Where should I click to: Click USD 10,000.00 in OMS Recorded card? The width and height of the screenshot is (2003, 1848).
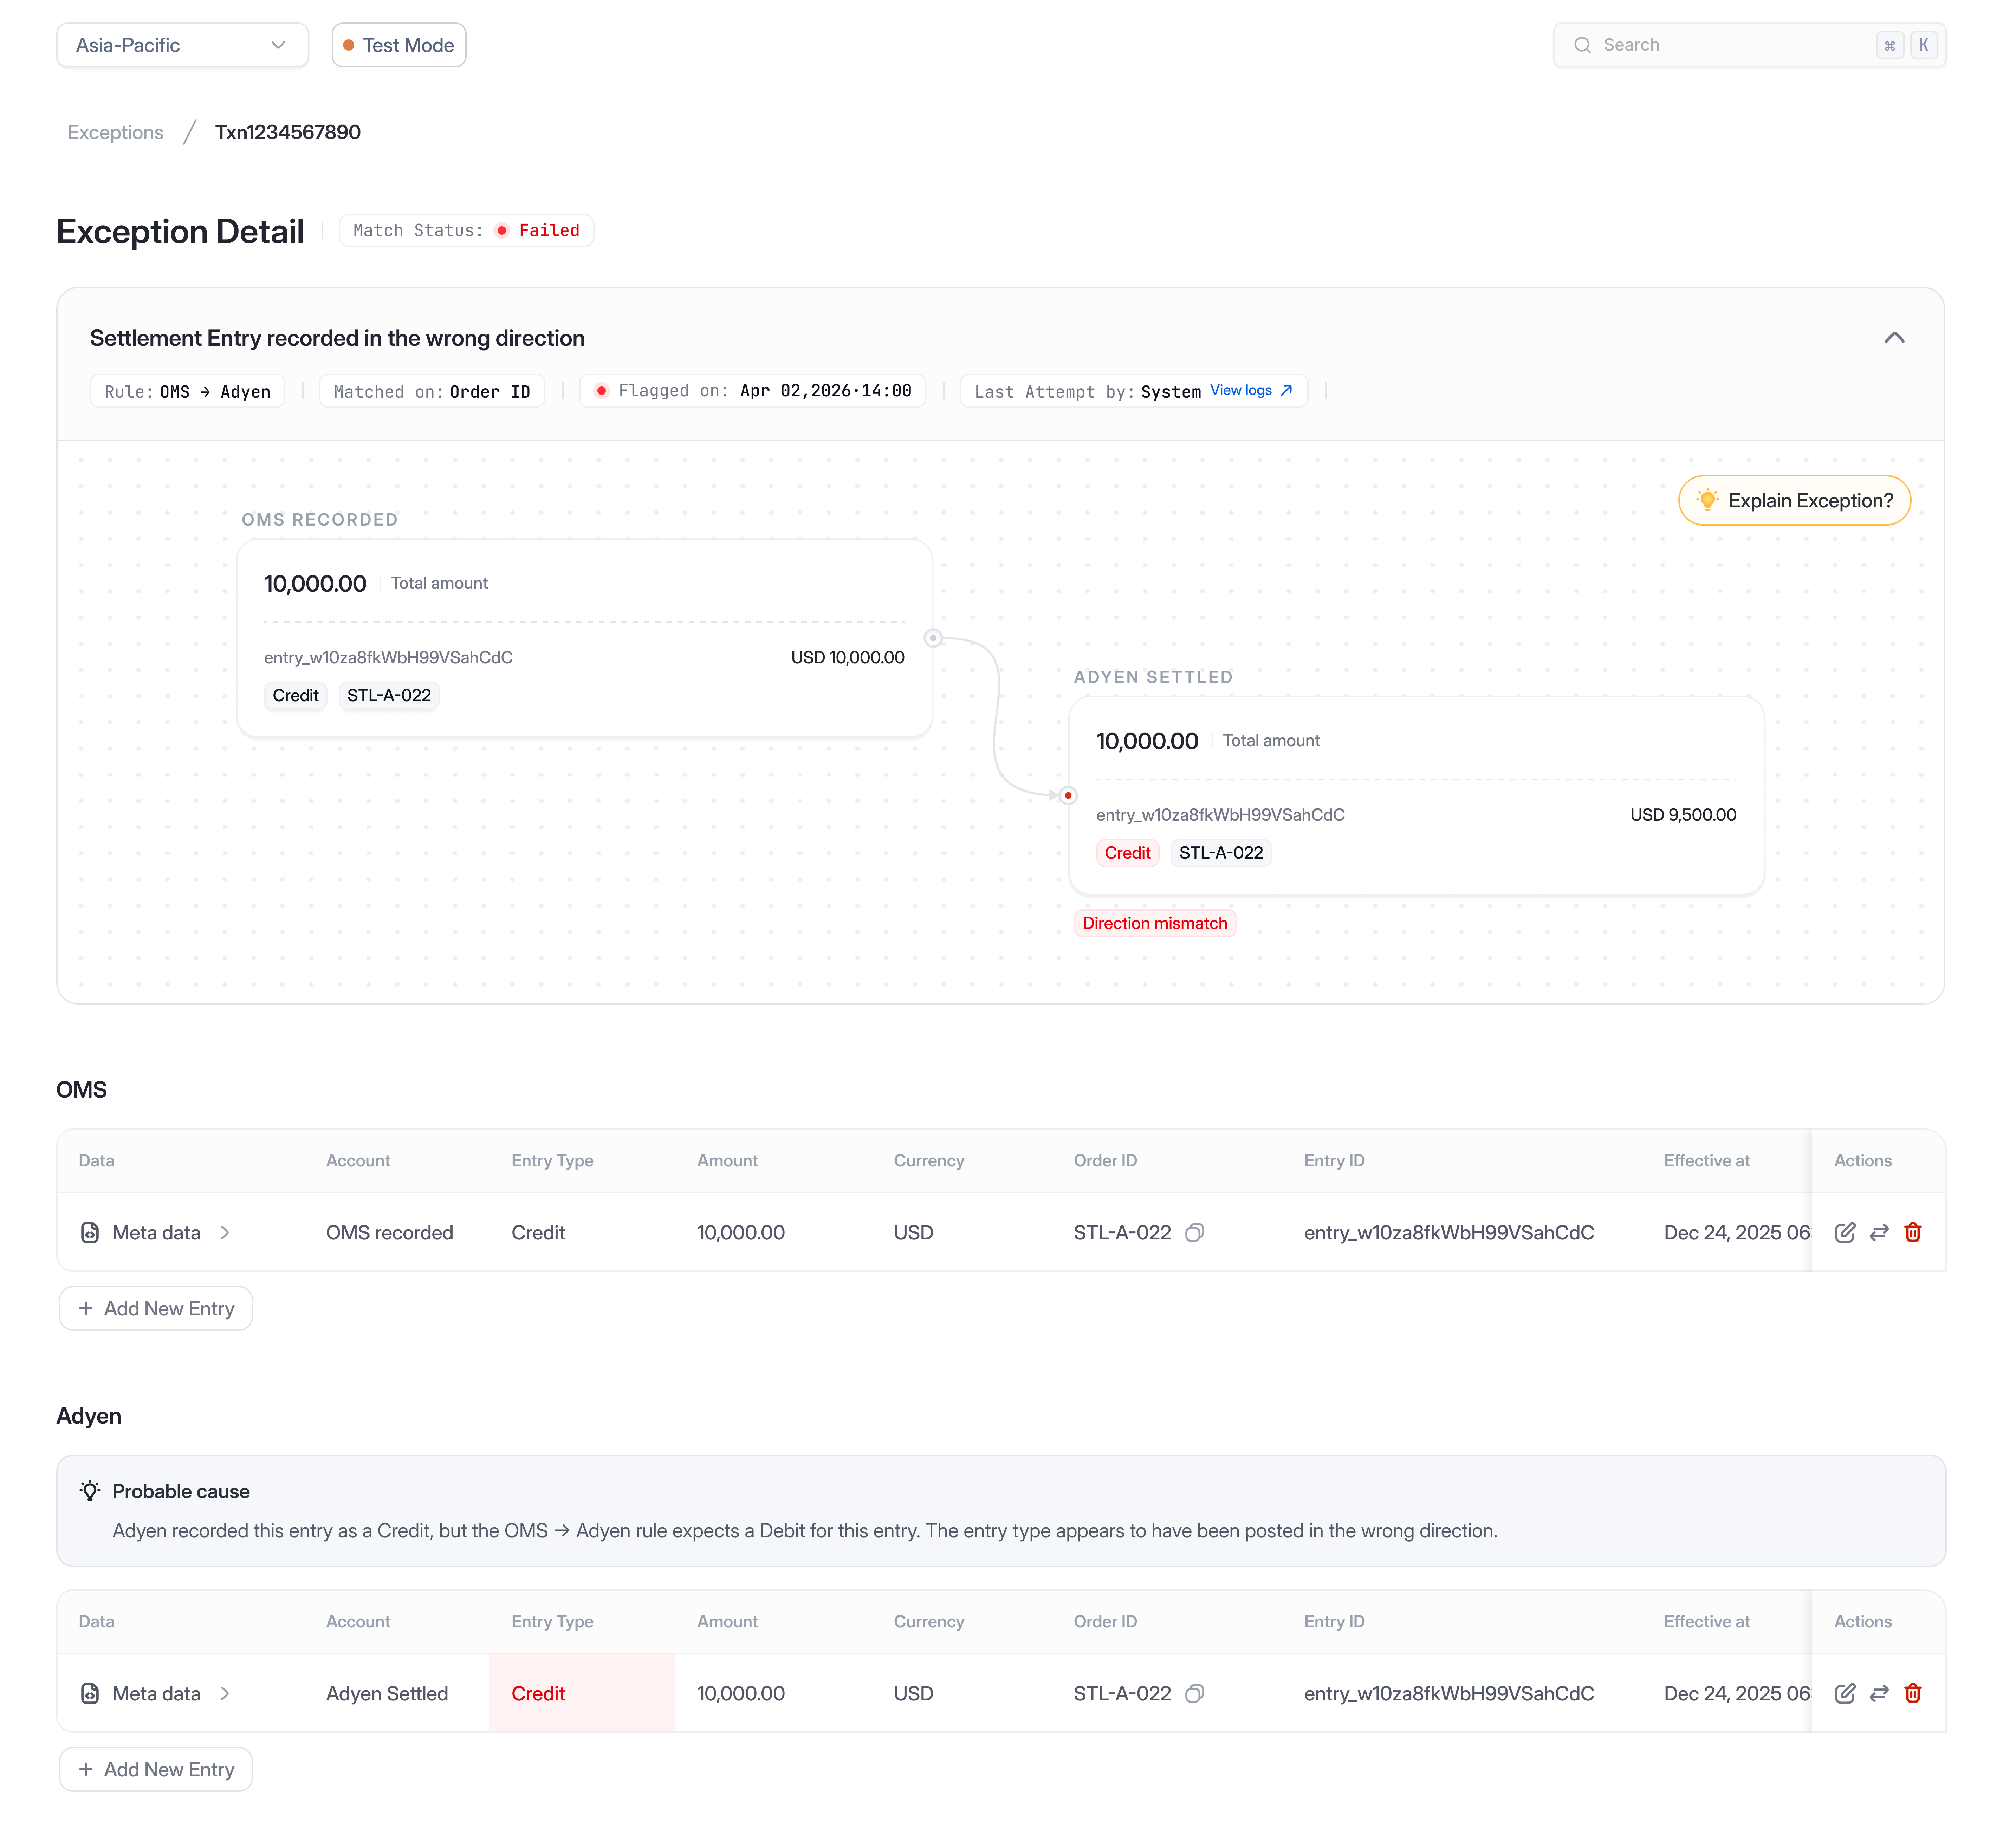[848, 658]
